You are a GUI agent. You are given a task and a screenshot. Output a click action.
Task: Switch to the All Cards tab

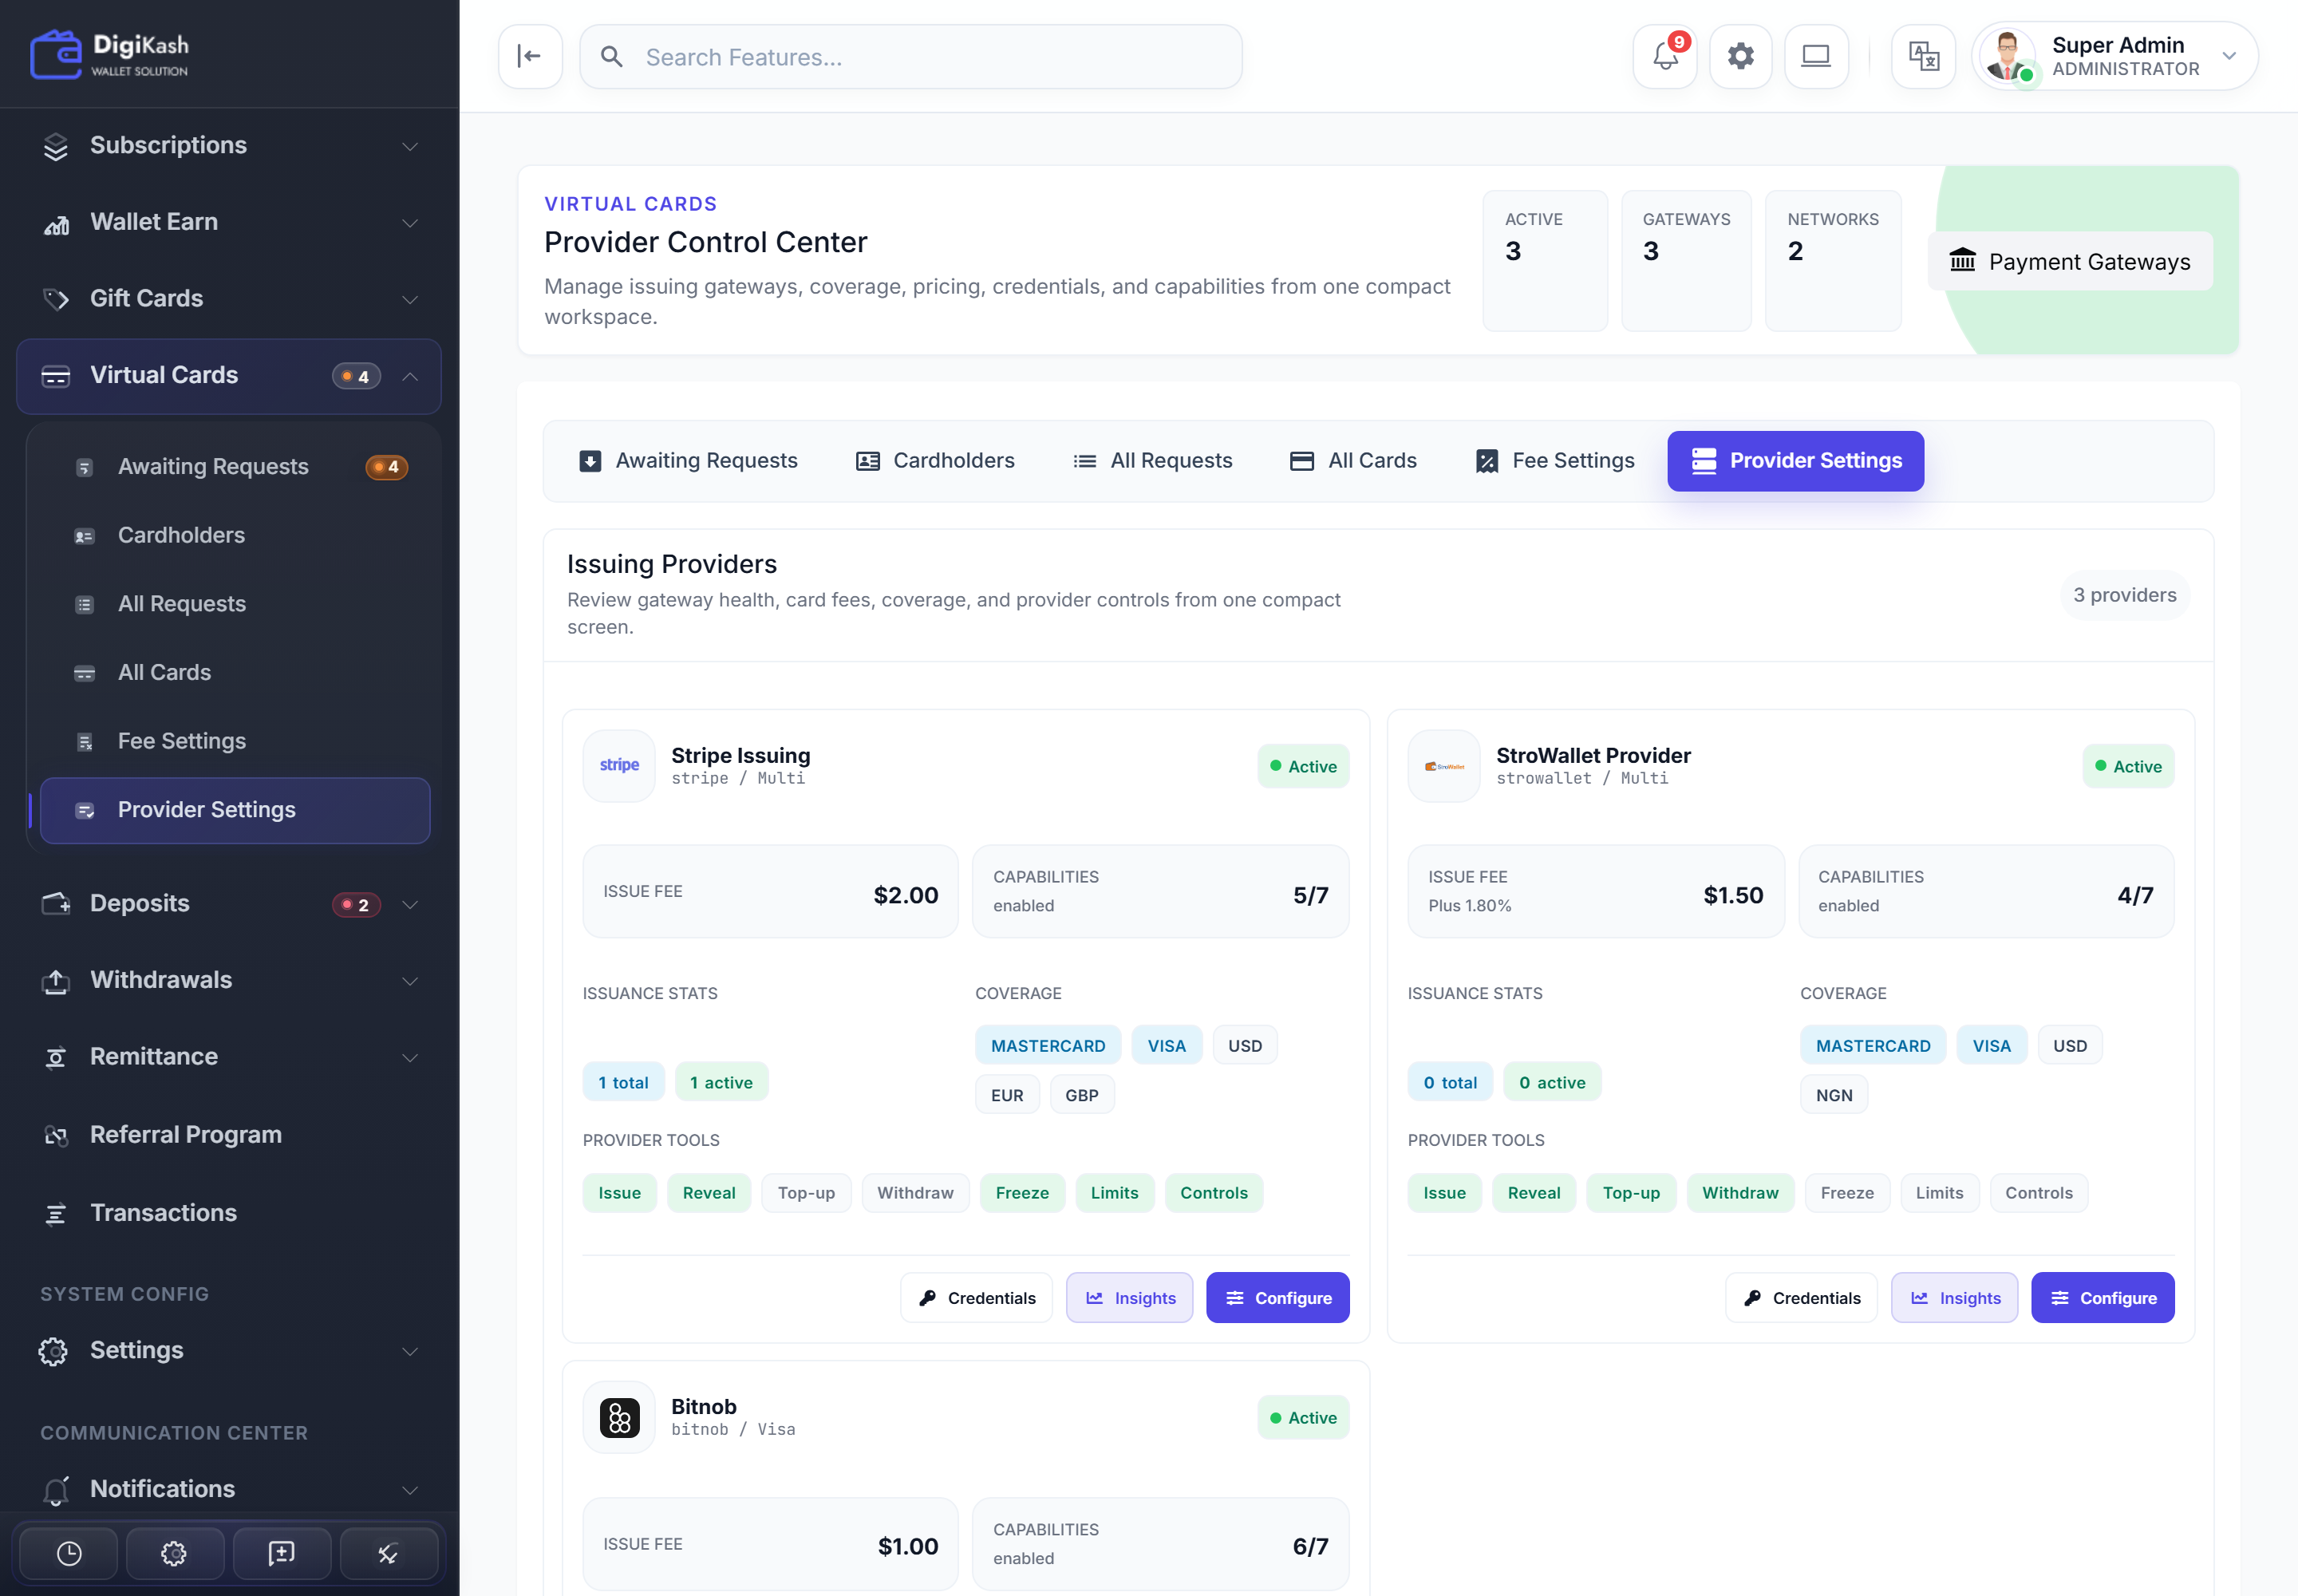pyautogui.click(x=1353, y=461)
